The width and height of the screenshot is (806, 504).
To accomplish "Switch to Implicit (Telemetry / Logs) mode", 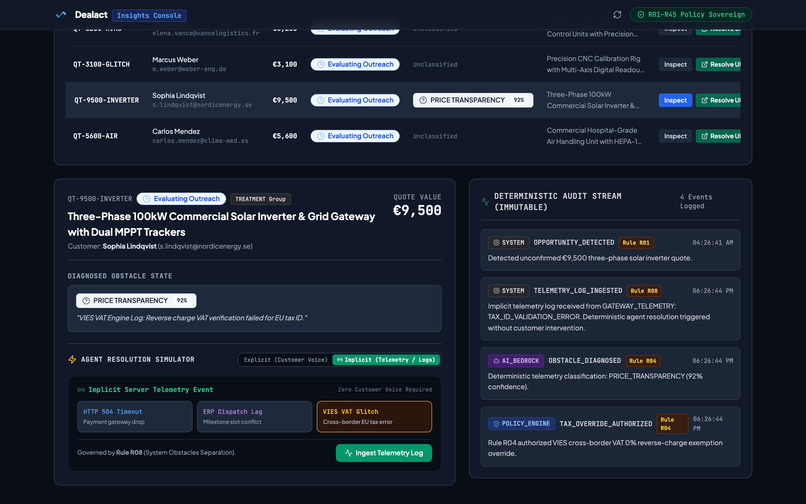I will pyautogui.click(x=386, y=359).
